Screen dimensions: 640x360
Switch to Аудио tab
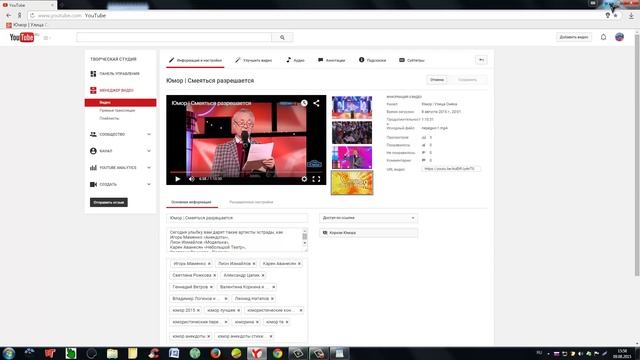(296, 60)
